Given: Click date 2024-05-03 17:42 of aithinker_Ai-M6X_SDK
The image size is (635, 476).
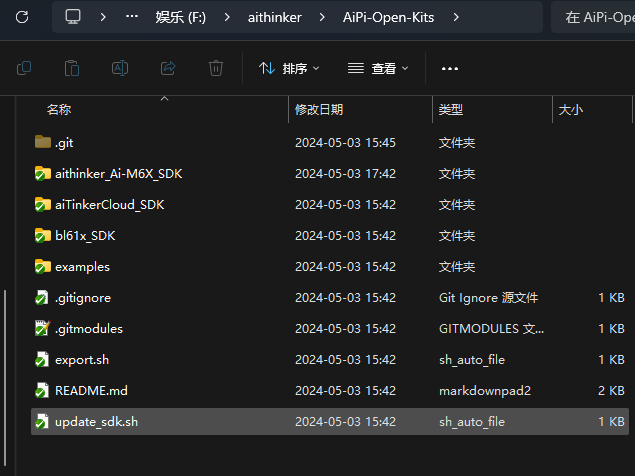Looking at the screenshot, I should click(x=345, y=174).
